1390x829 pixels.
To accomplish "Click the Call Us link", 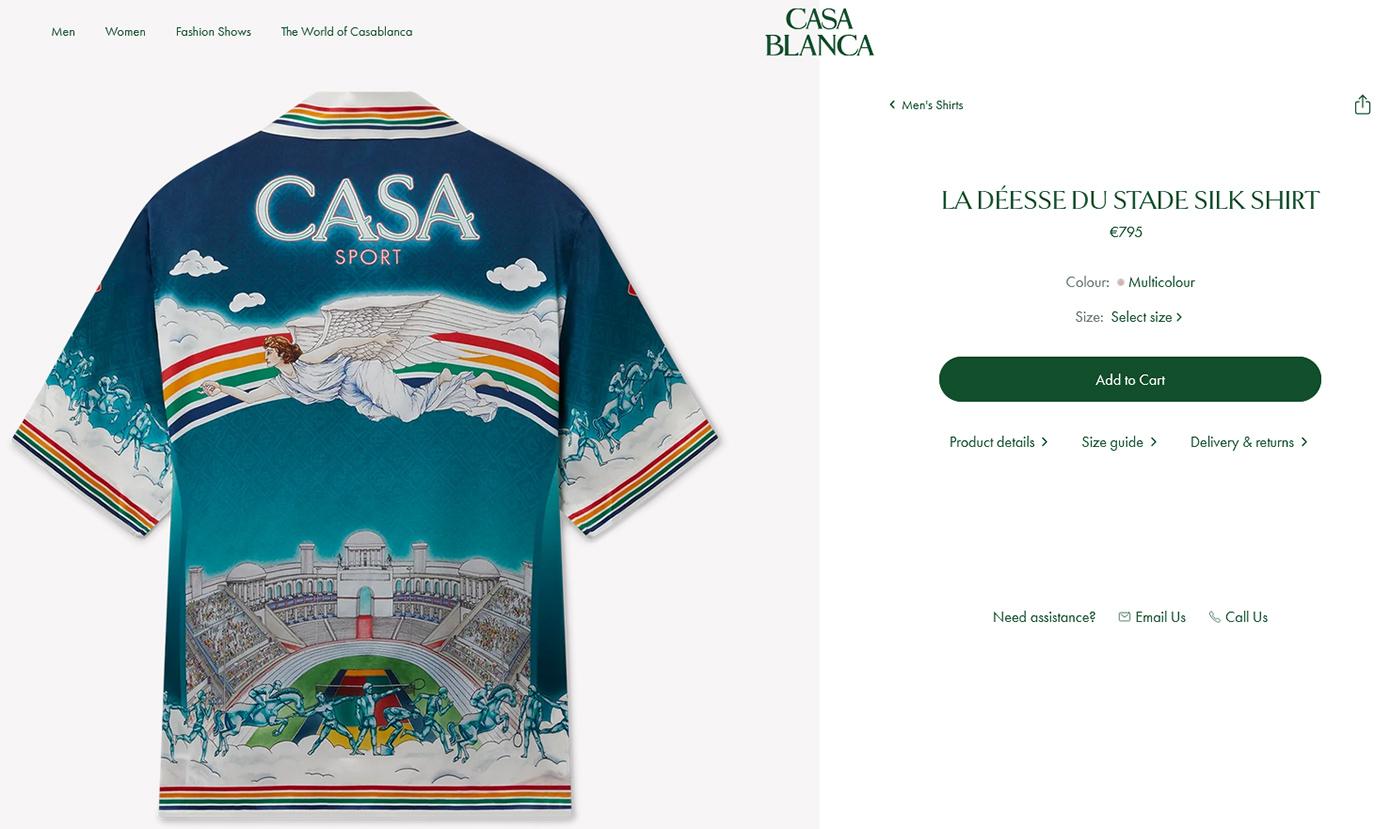I will (1246, 617).
